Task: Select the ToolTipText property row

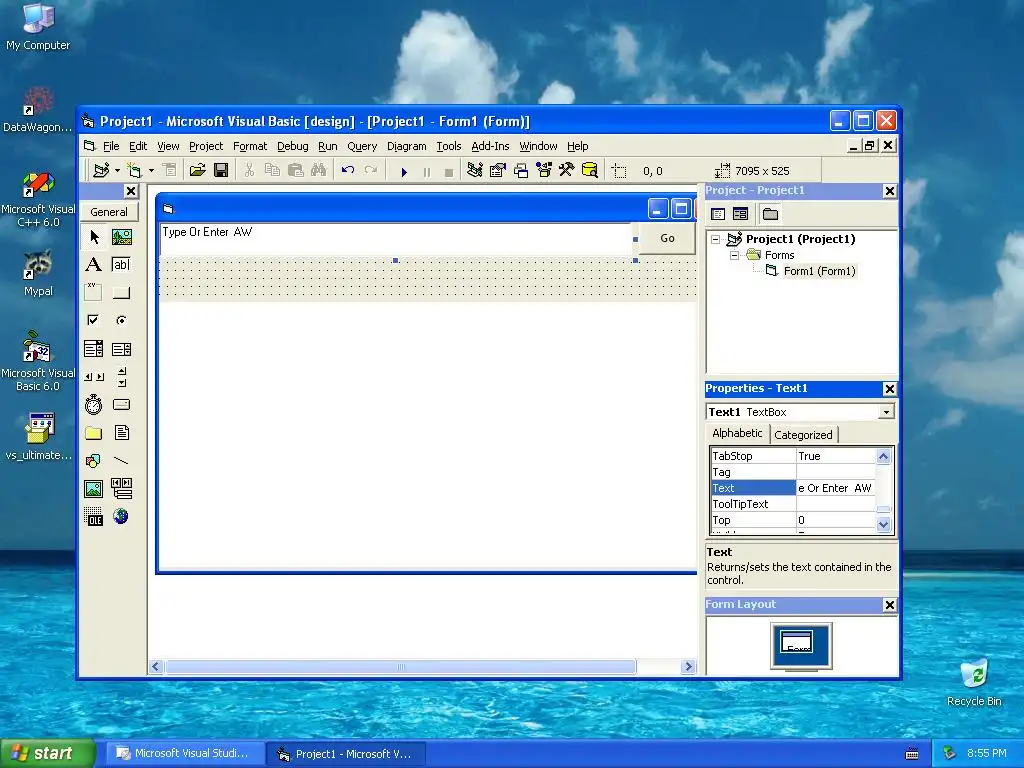Action: click(x=793, y=504)
